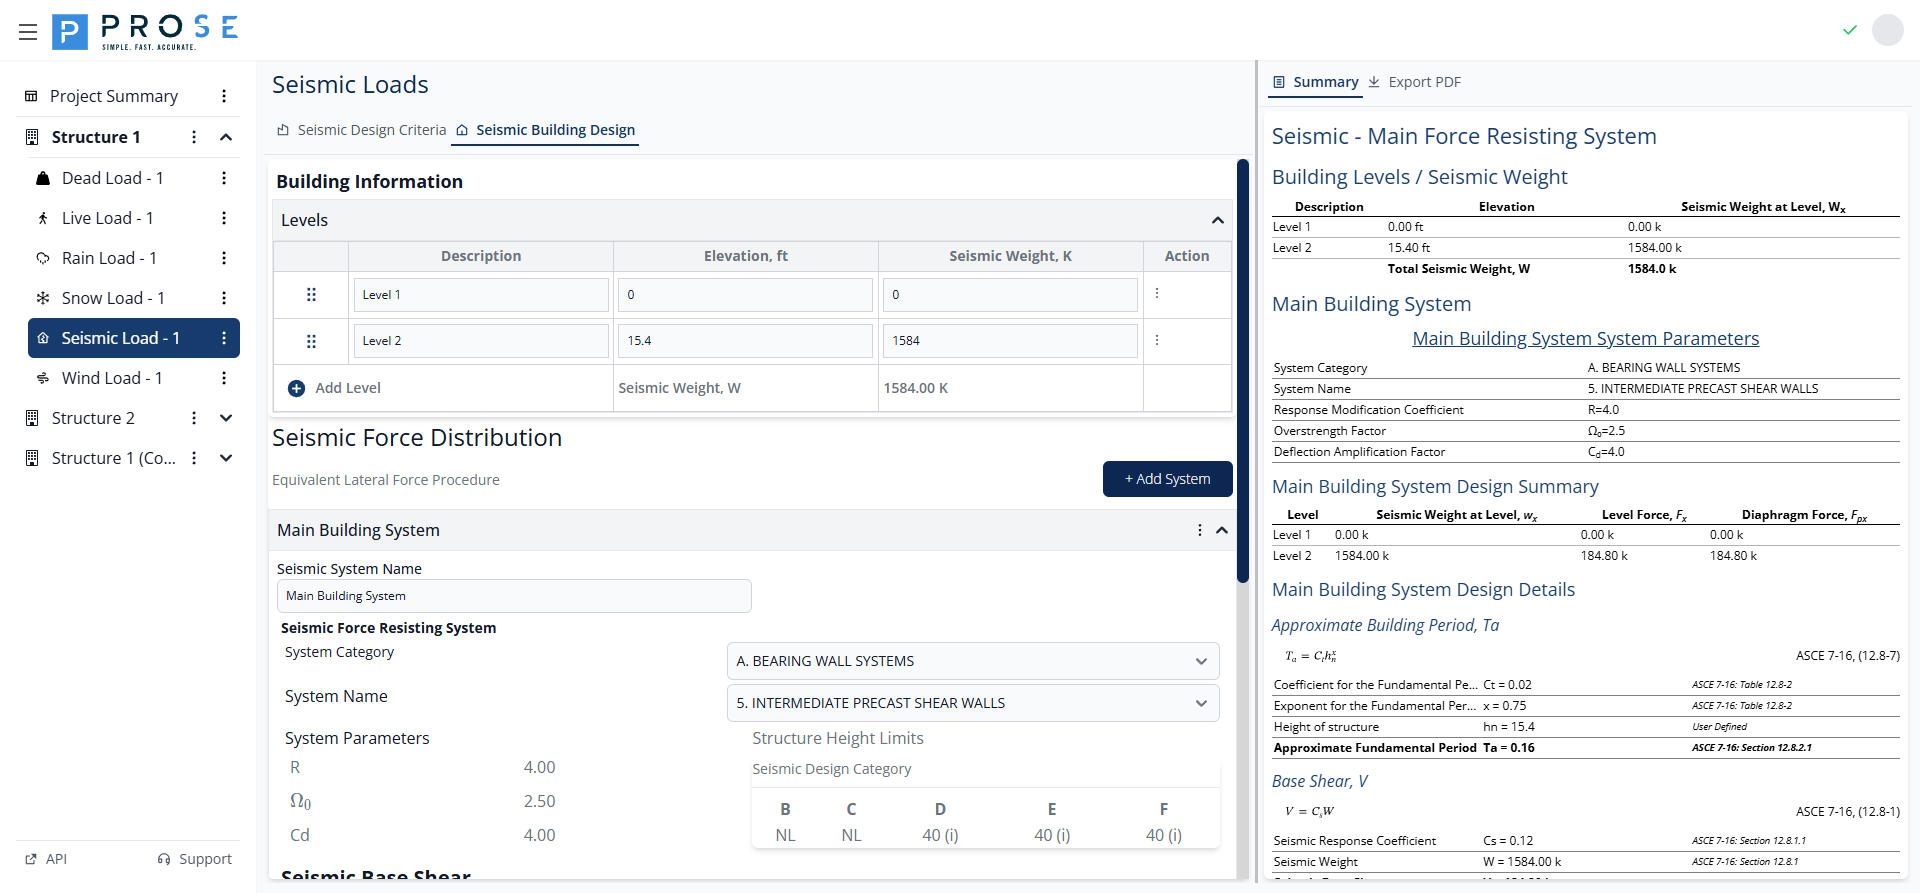Viewport: 1920px width, 893px height.
Task: Open Structure 1 options menu
Action: point(194,137)
